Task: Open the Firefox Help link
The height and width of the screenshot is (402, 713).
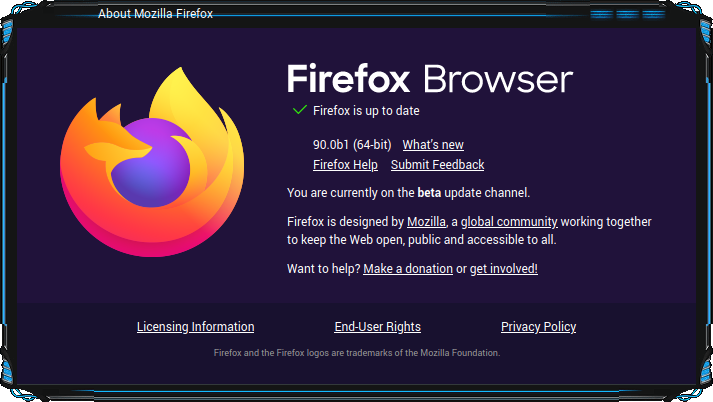Action: (x=345, y=165)
